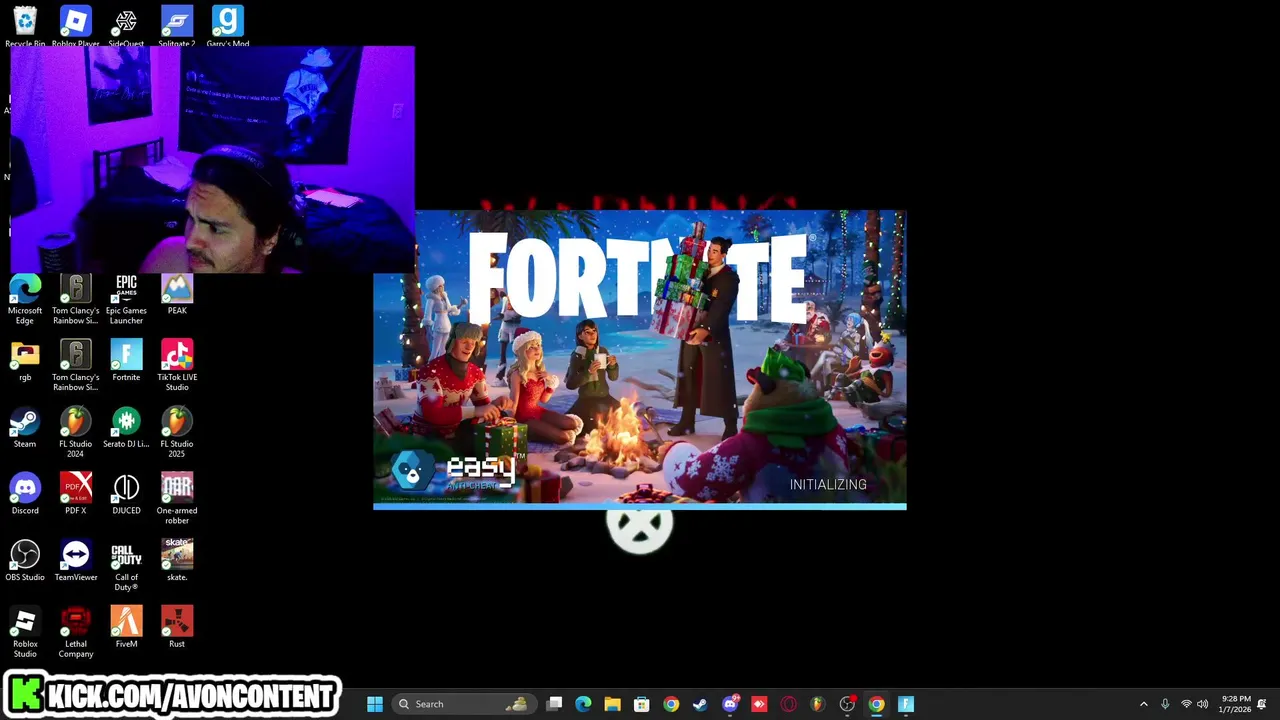Select the Fortnite desktop shortcut

click(x=126, y=362)
